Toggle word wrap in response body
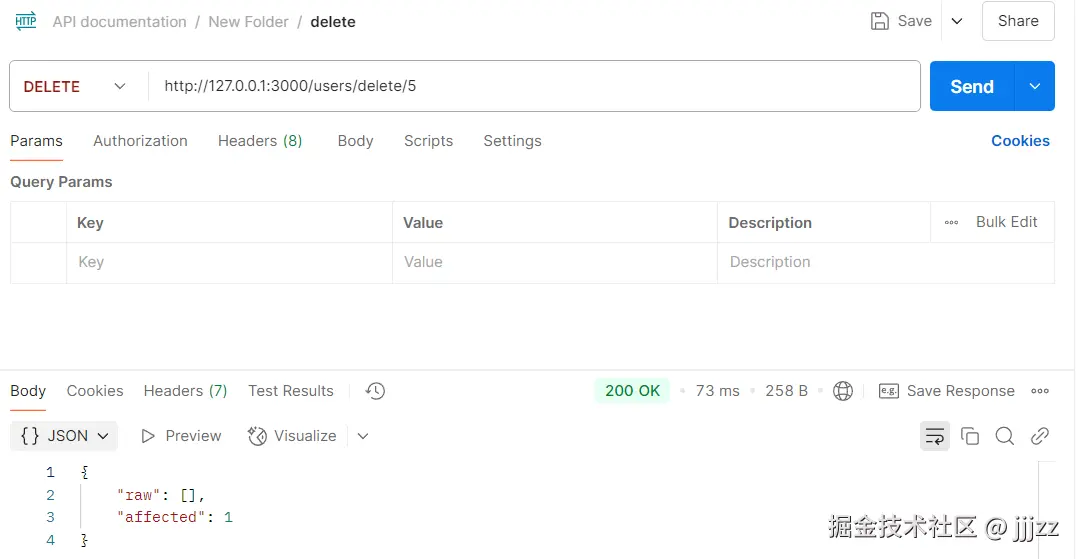Viewport: 1076px width, 559px height. pyautogui.click(x=935, y=436)
